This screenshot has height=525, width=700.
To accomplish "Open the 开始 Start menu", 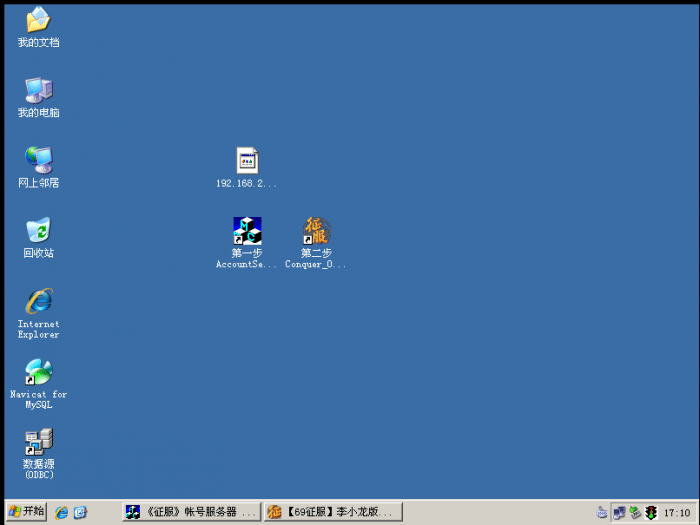I will point(26,512).
